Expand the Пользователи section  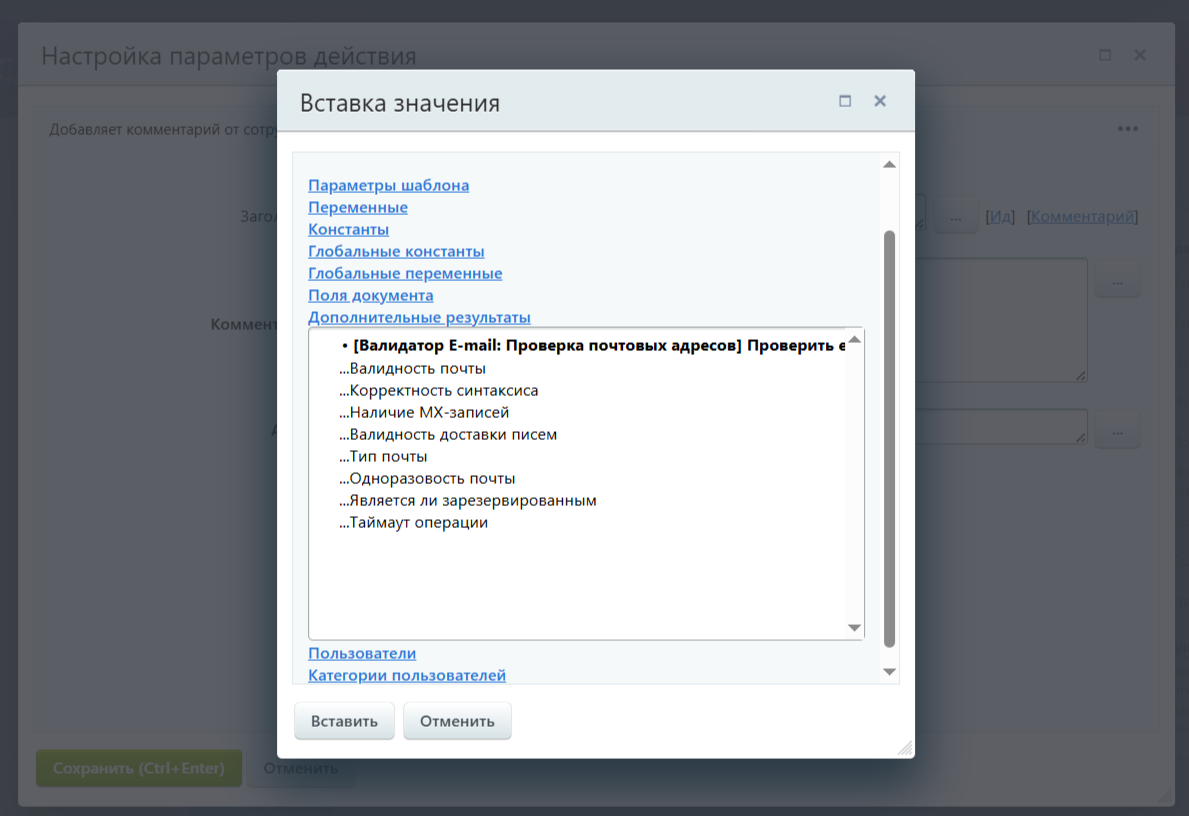361,654
